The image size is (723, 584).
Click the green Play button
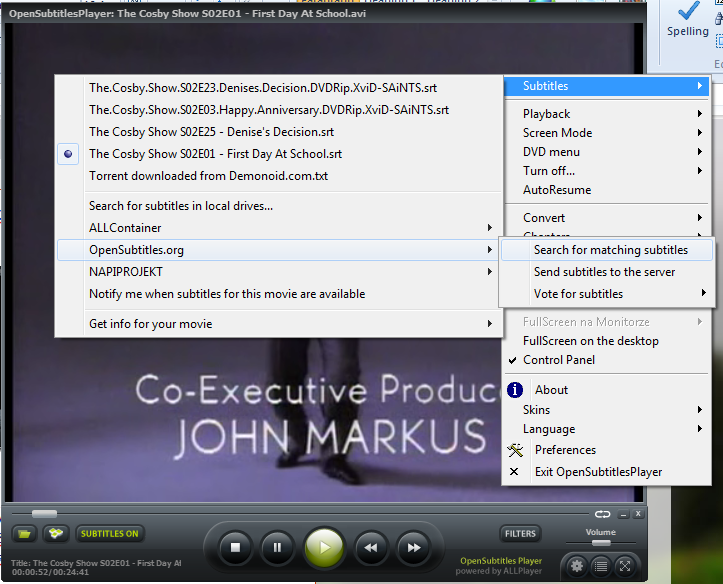click(x=324, y=547)
